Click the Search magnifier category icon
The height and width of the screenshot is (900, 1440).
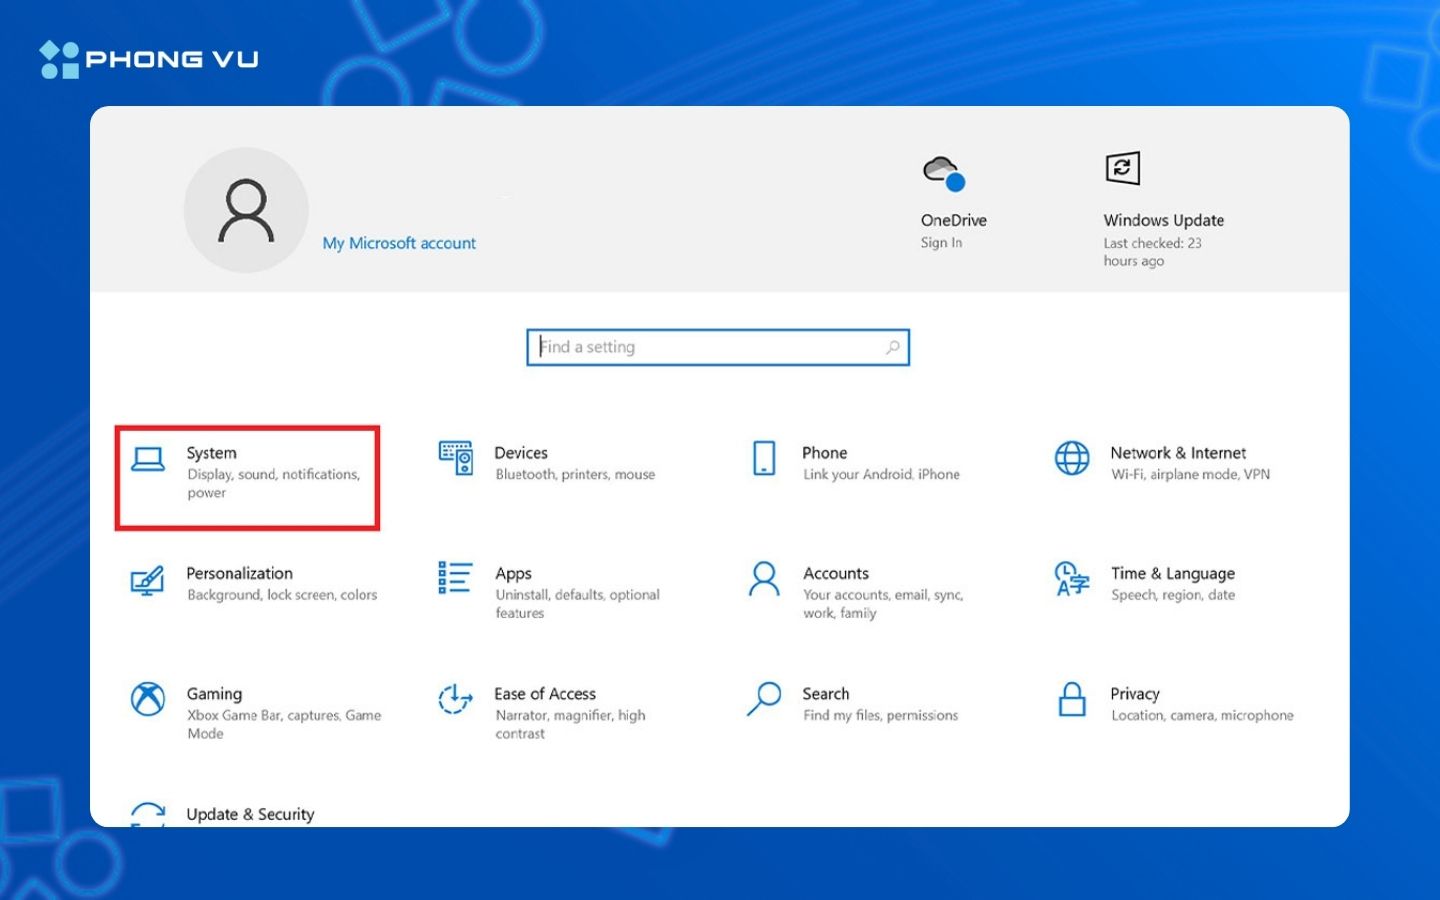764,699
